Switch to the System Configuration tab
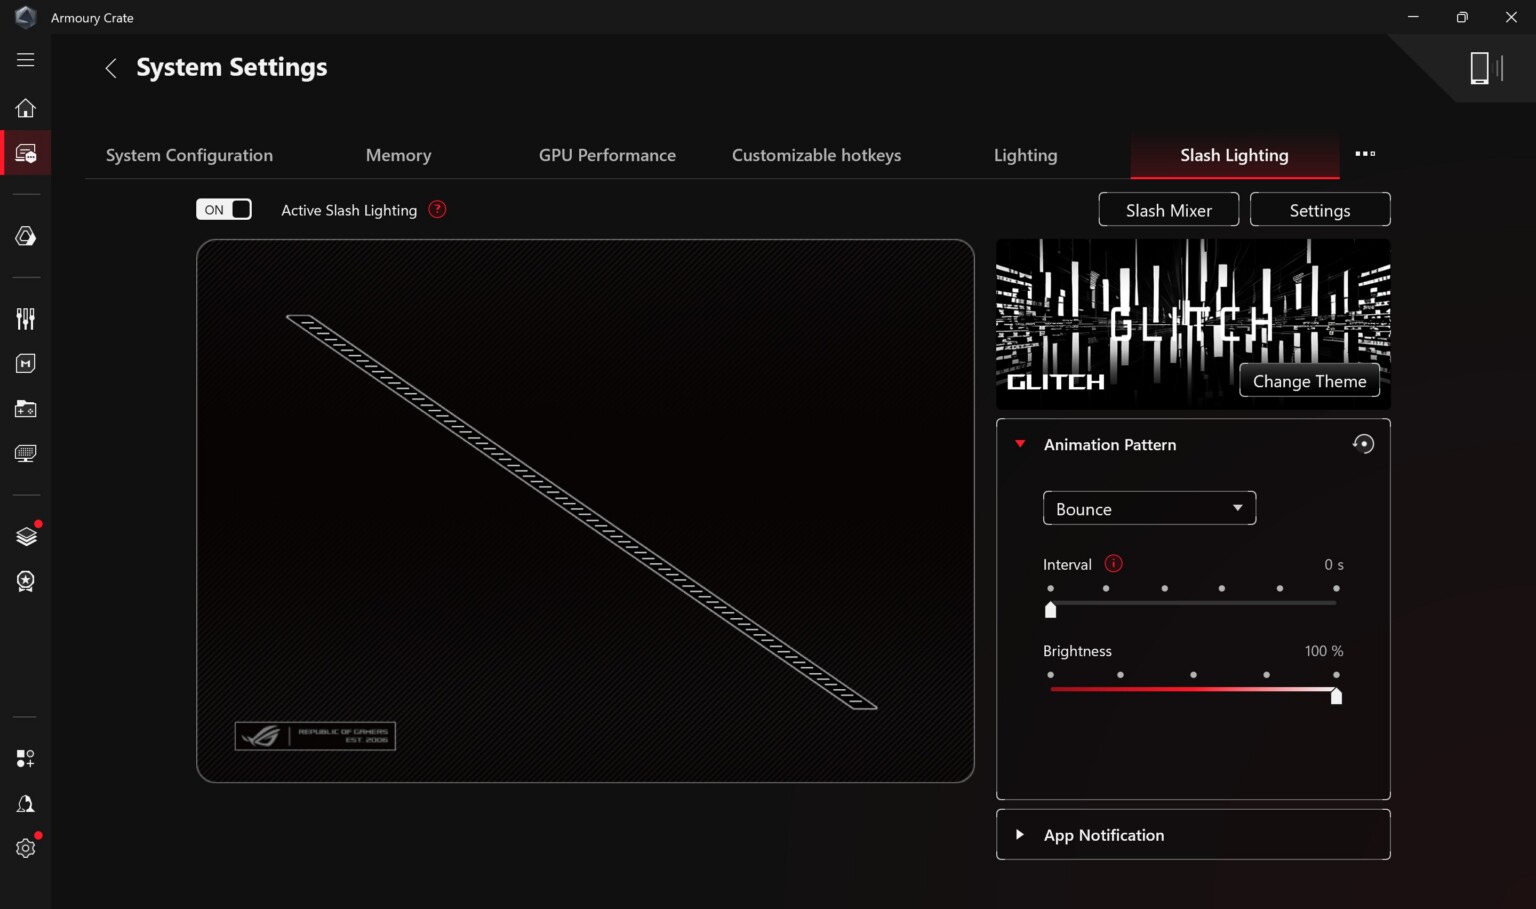 (189, 155)
